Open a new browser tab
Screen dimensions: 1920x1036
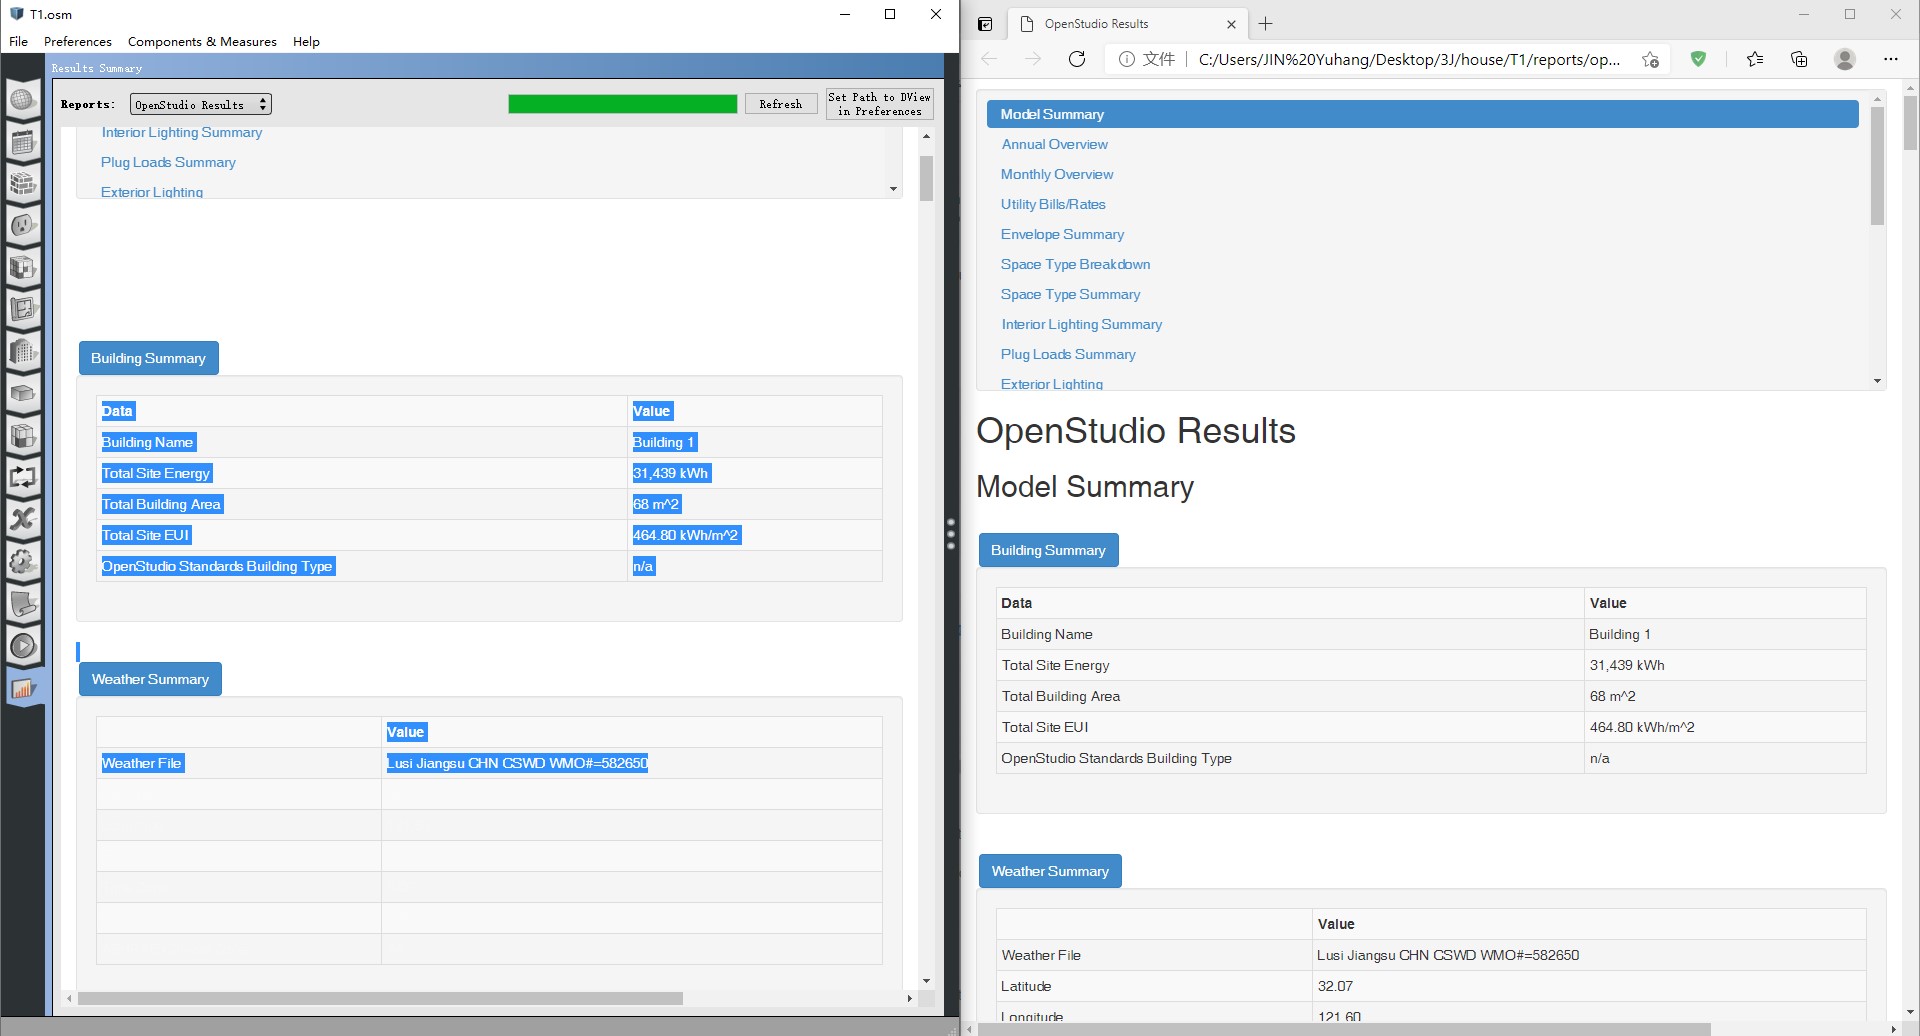click(x=1266, y=24)
